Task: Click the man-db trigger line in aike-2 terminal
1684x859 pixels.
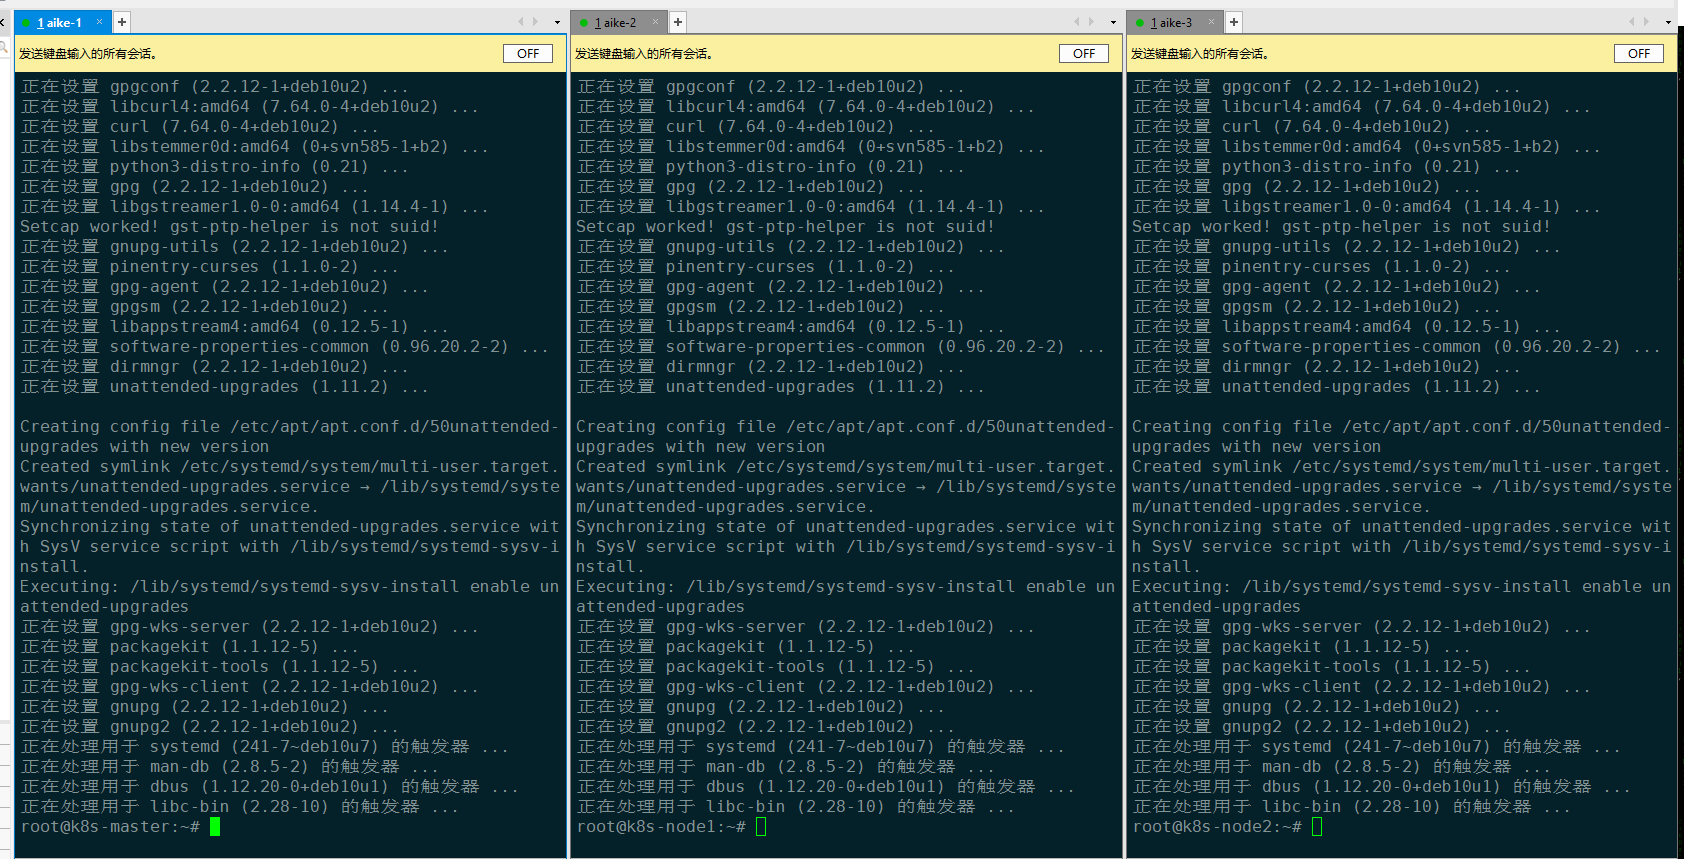Action: (786, 767)
